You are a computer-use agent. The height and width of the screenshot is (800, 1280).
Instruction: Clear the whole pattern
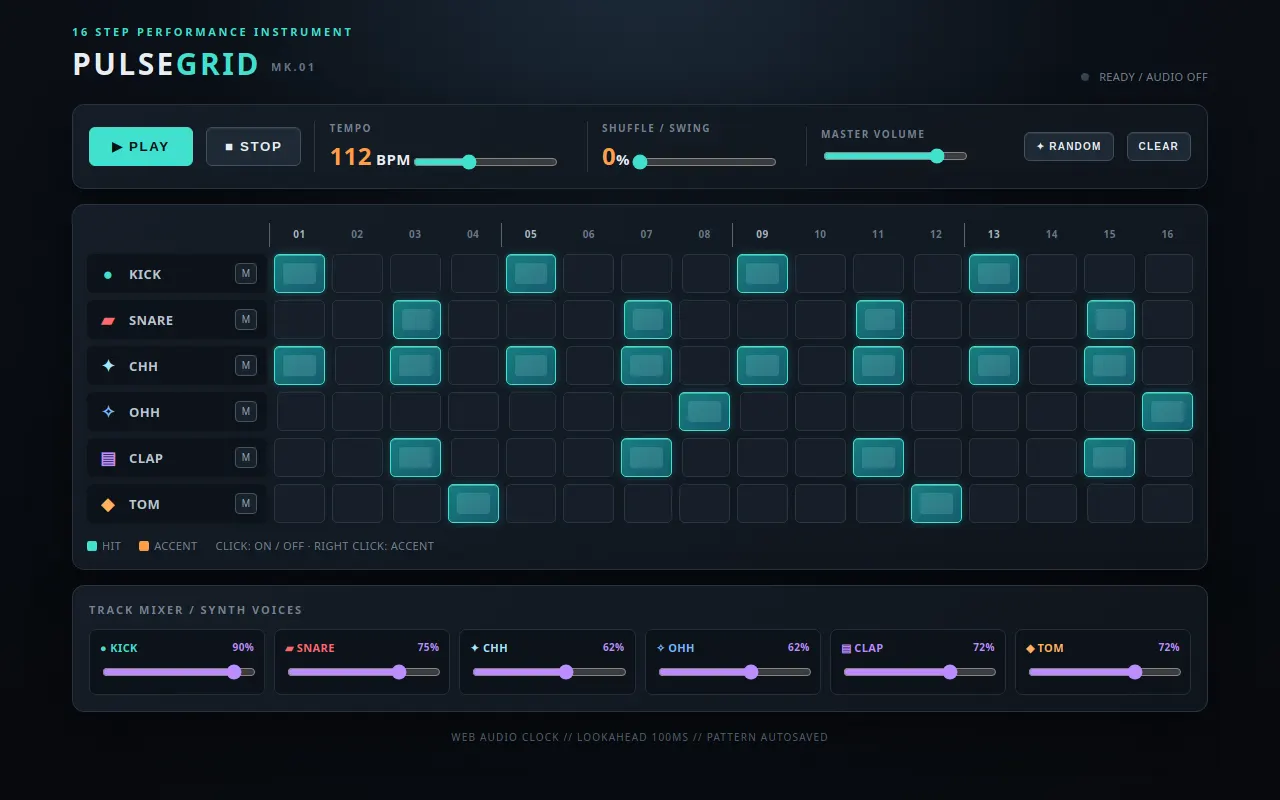point(1159,146)
